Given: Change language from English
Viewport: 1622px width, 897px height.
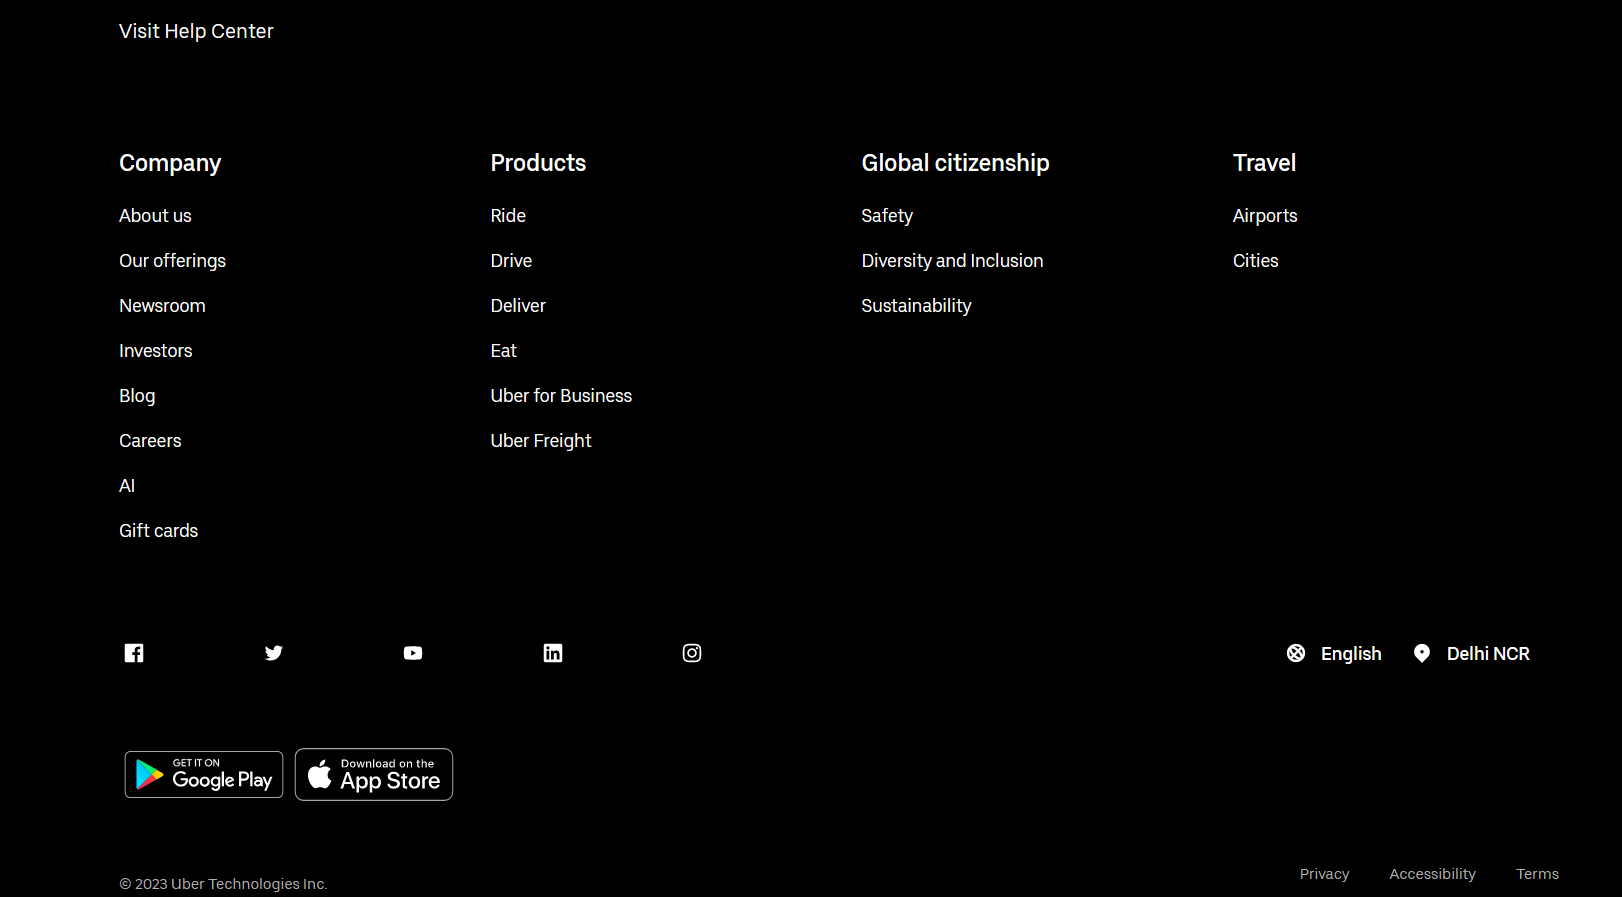Looking at the screenshot, I should coord(1350,653).
